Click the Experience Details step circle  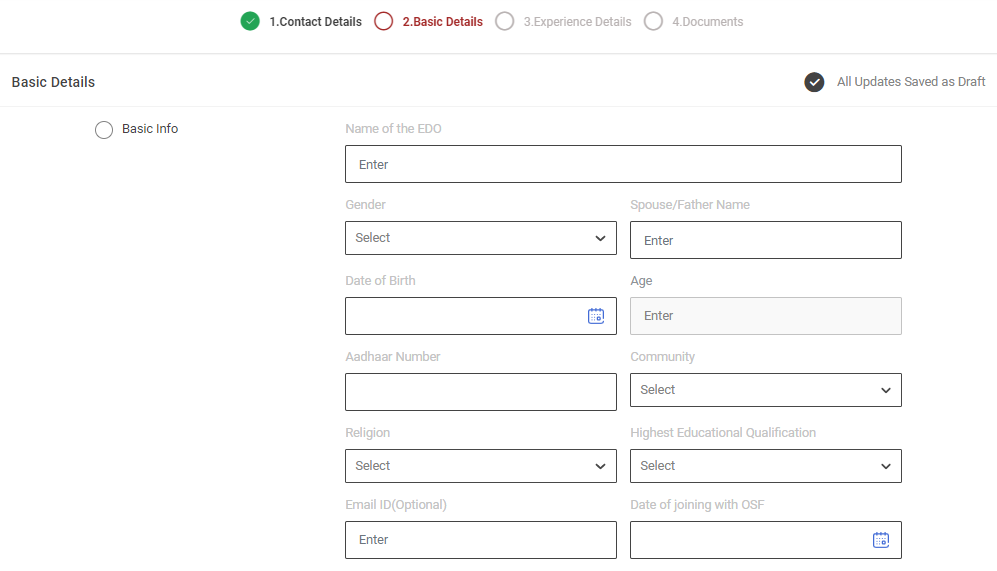[x=505, y=21]
